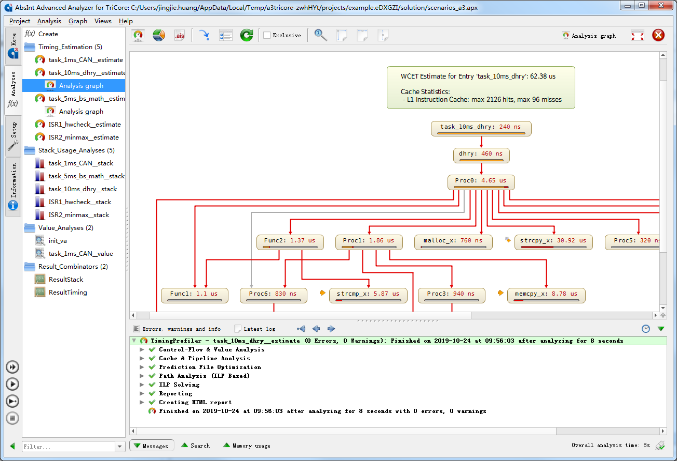Screen dimensions: 677x461
Task: Click the play run analysis button
Action: coord(12,384)
